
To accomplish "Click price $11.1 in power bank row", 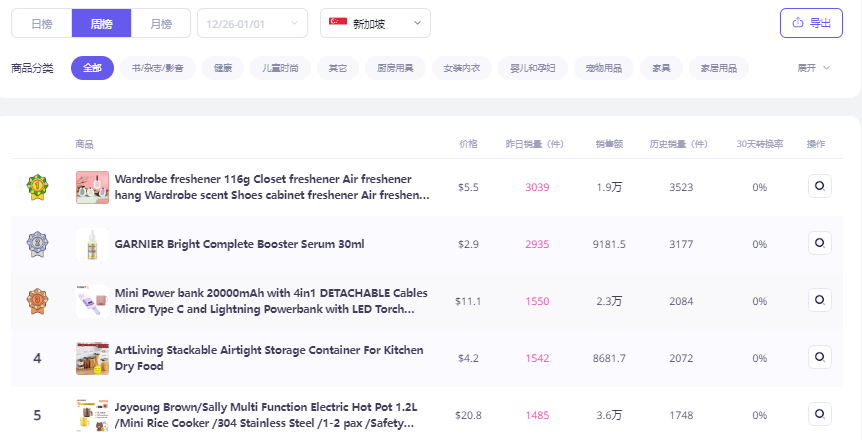I will point(468,301).
